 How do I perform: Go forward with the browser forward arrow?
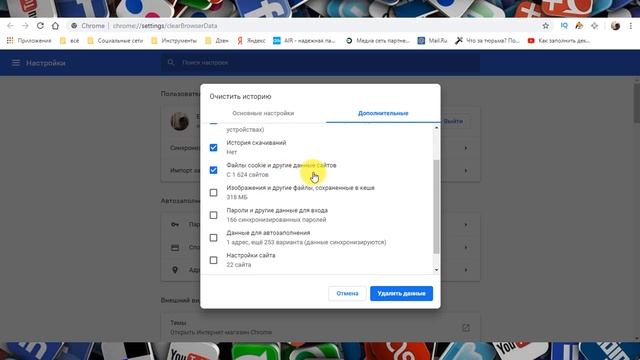[25, 26]
